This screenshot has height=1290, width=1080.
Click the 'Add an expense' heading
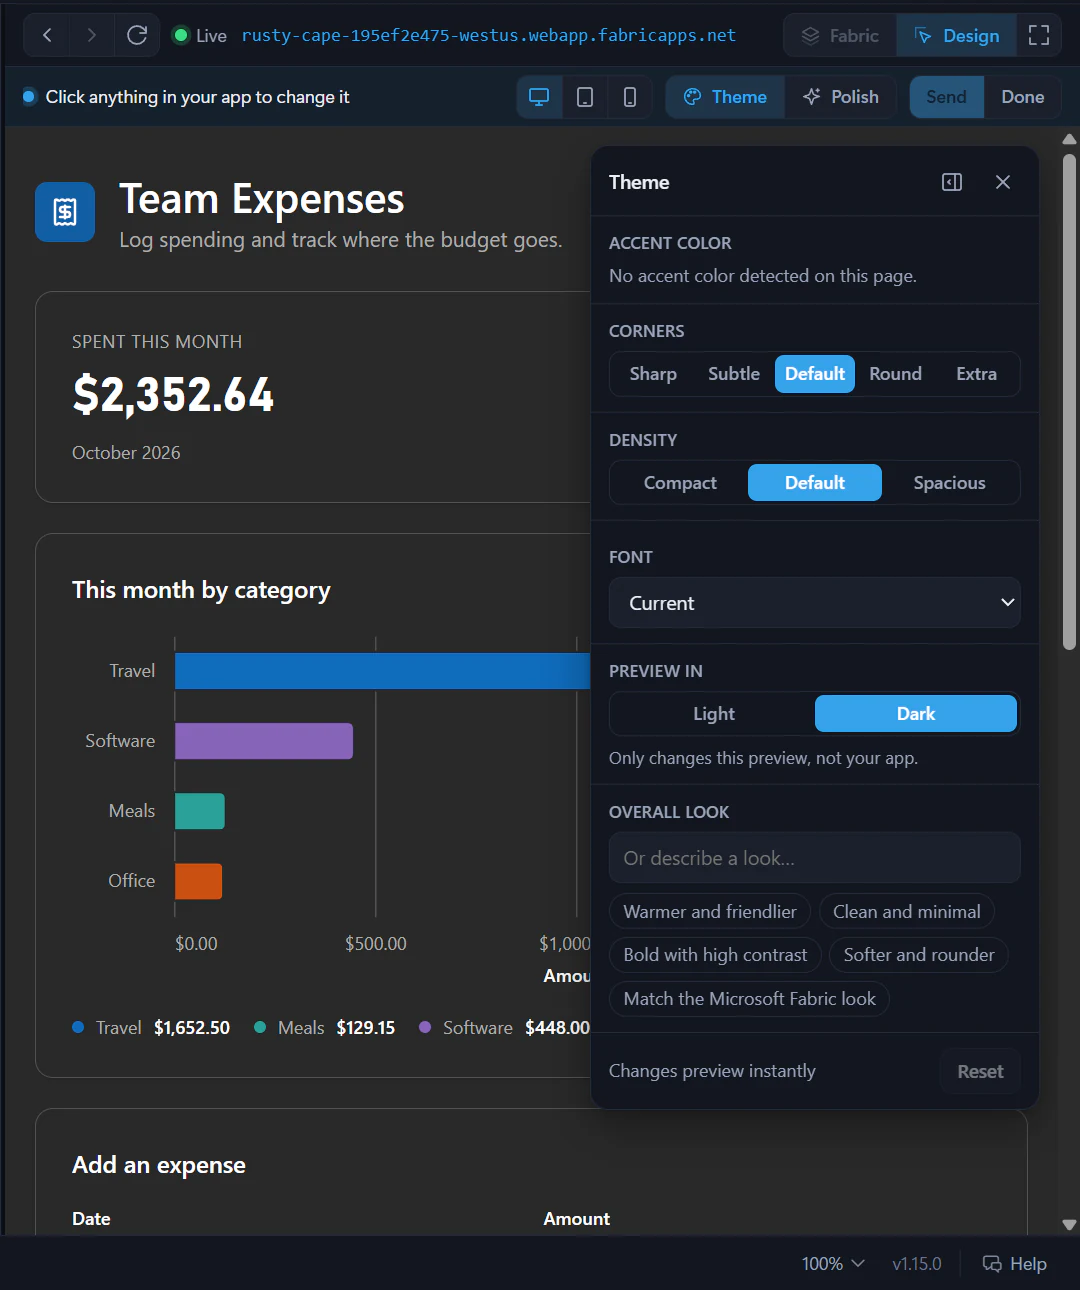(159, 1165)
